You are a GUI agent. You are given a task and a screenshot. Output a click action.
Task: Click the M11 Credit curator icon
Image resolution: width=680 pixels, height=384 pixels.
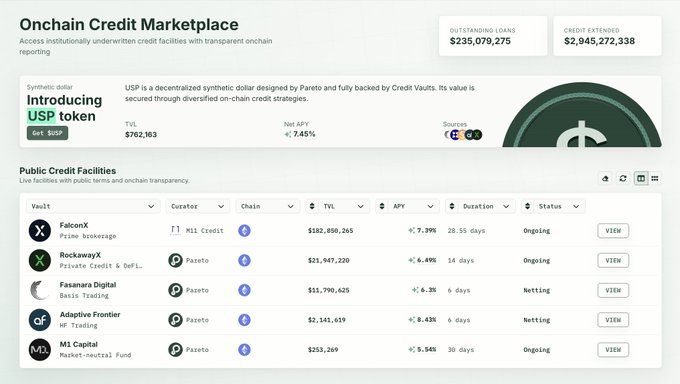coord(175,230)
